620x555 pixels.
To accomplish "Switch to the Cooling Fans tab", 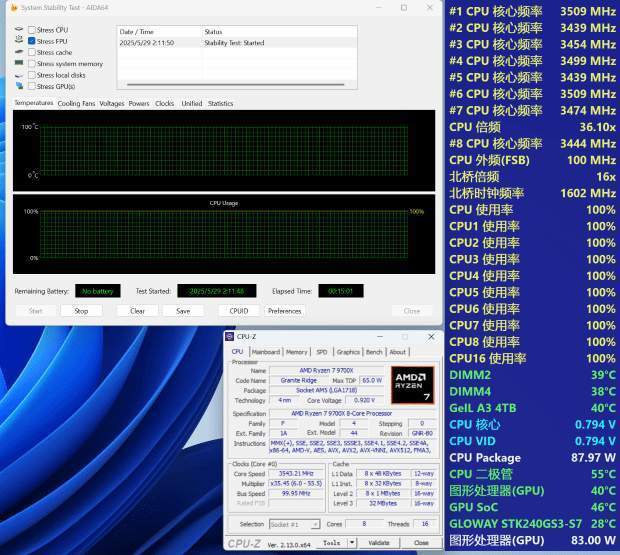I will point(76,103).
